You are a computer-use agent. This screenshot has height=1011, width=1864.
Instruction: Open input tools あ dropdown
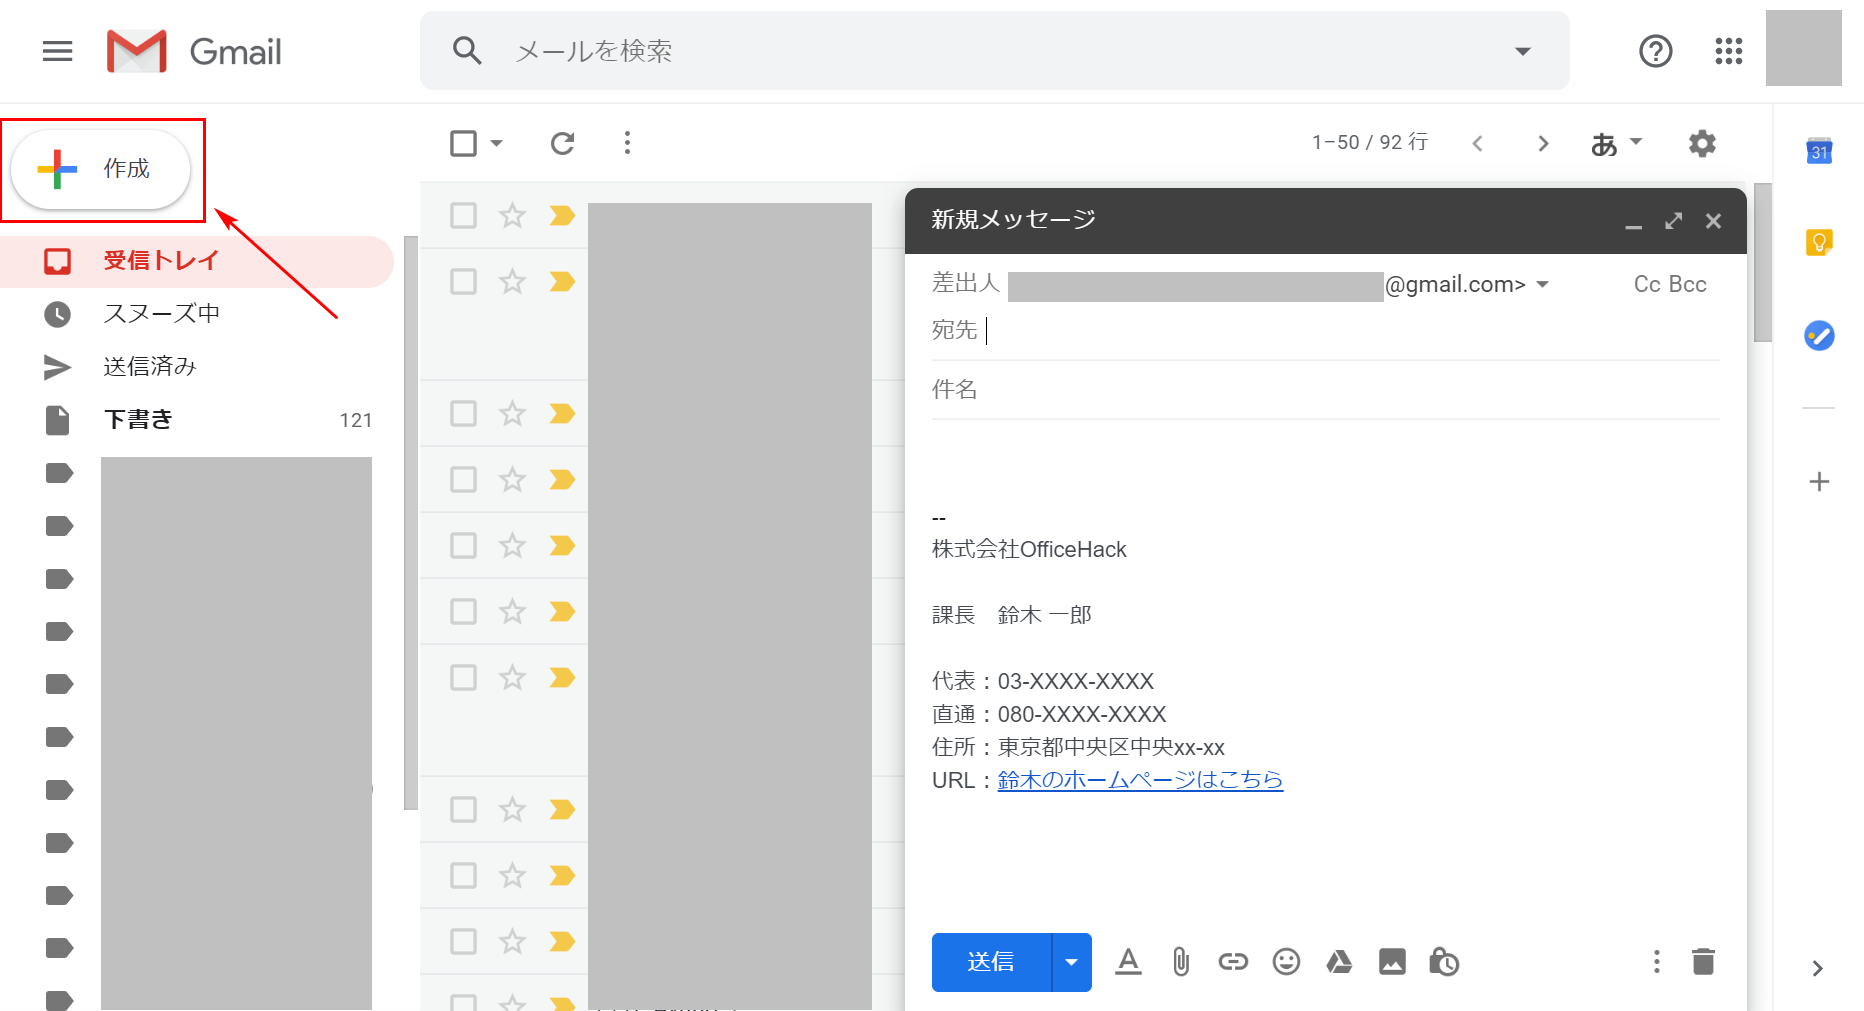coord(1616,144)
